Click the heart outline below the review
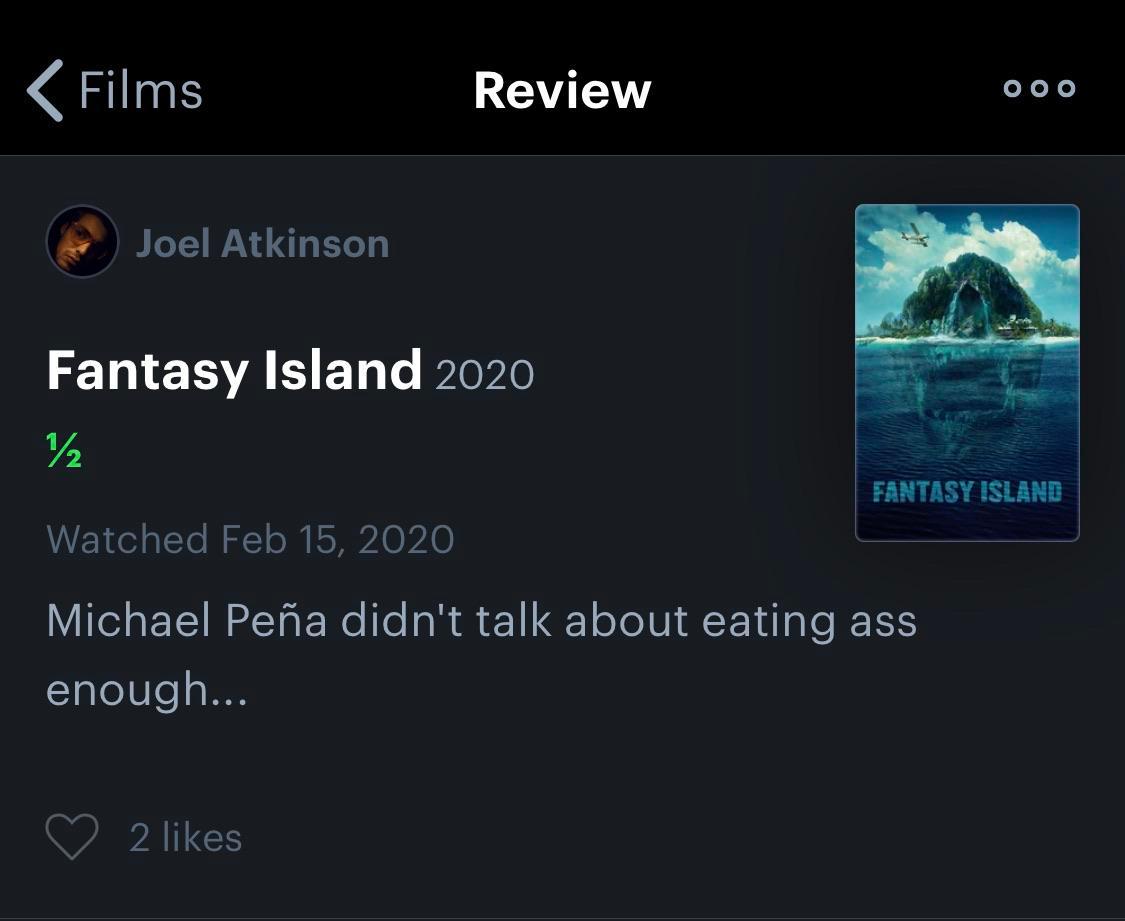Screen dimensions: 1125x921 coord(71,836)
